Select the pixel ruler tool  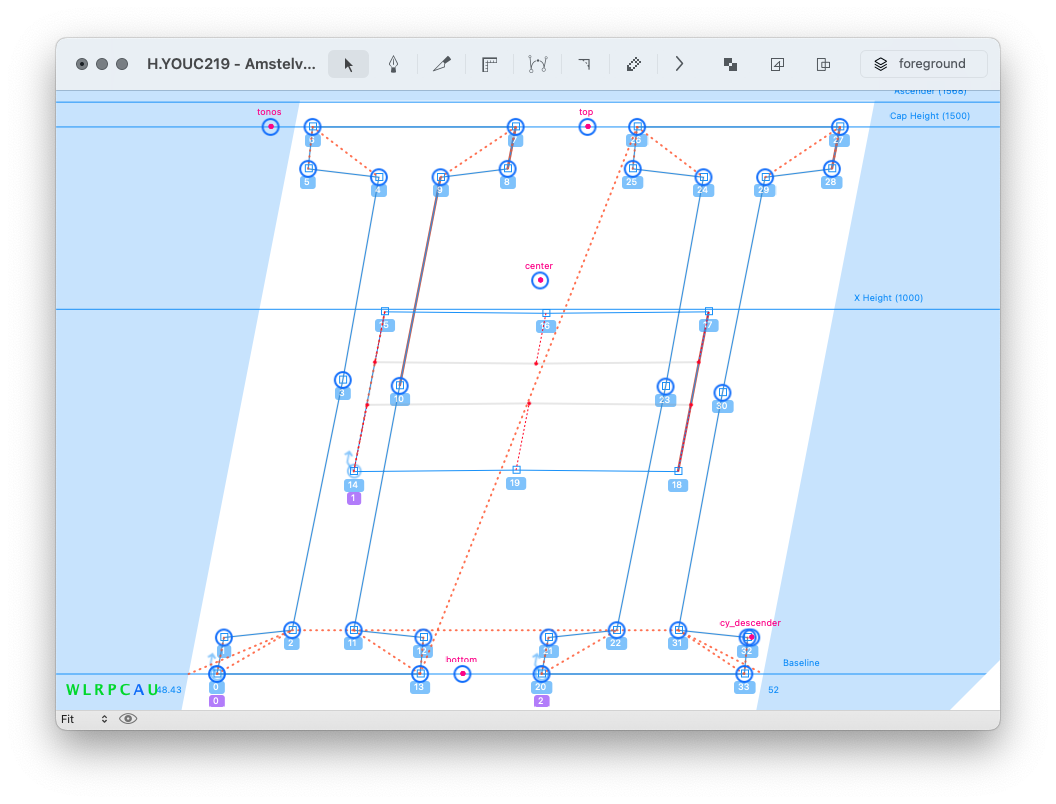633,64
